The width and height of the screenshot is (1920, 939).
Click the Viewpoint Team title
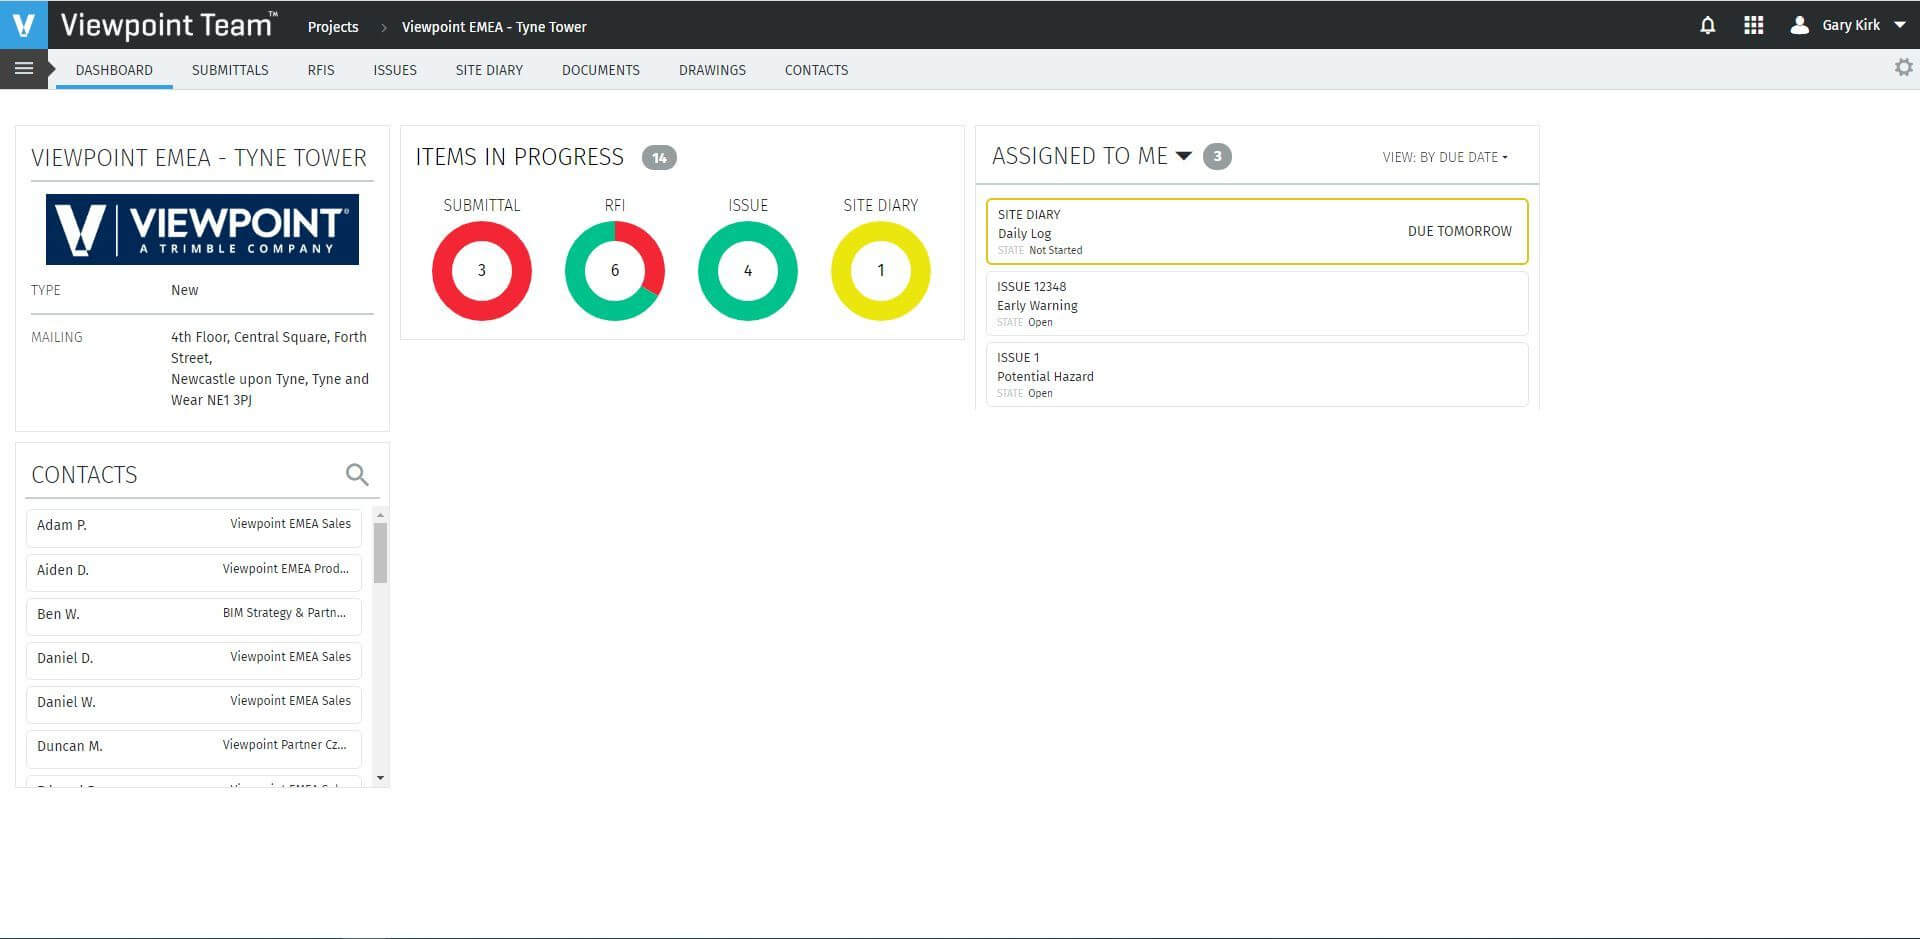[x=168, y=25]
